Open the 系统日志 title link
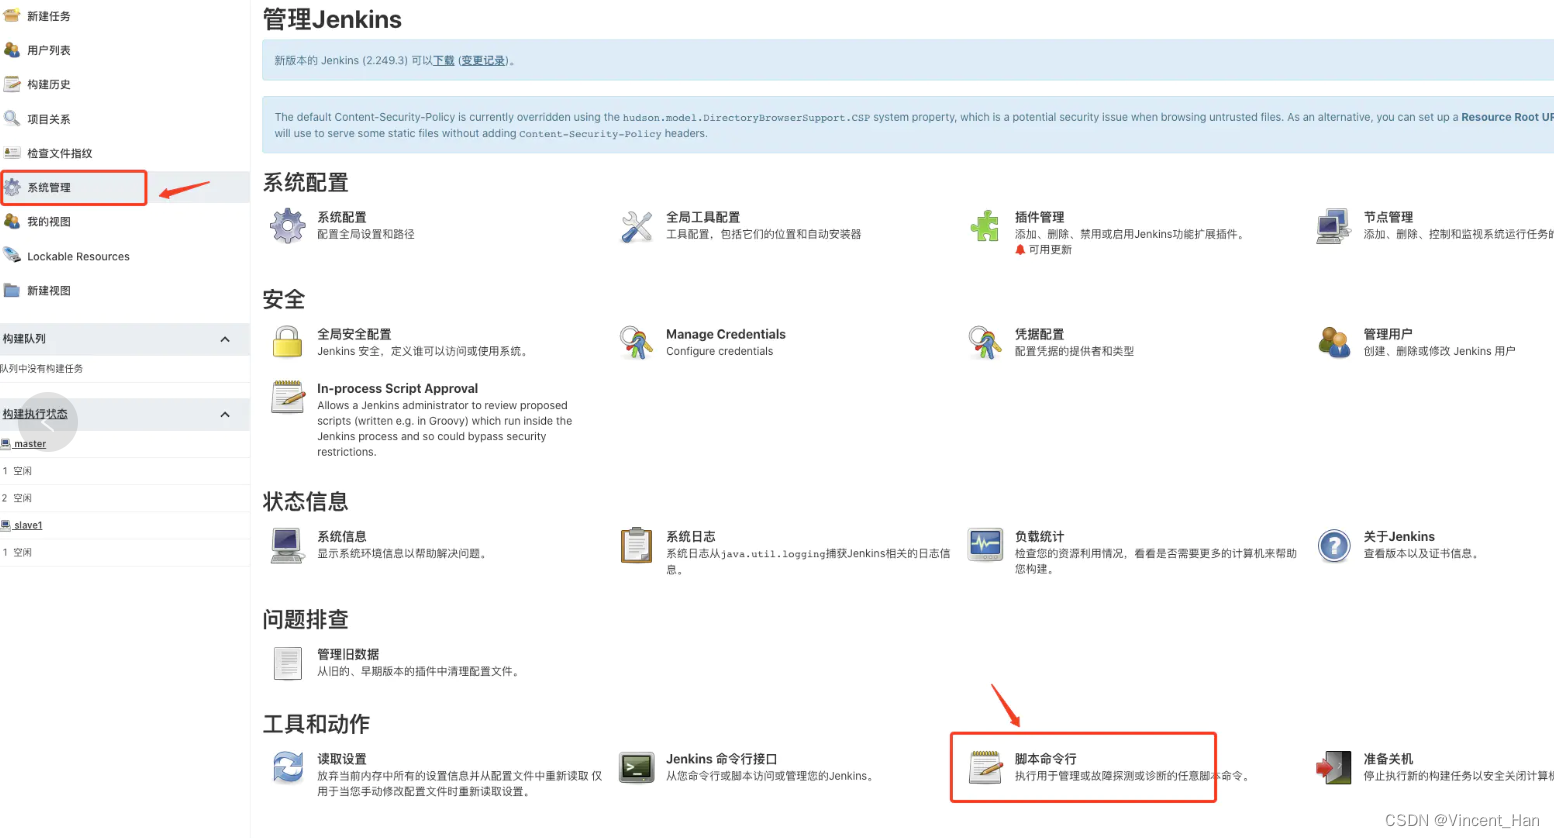The width and height of the screenshot is (1554, 838). (691, 537)
